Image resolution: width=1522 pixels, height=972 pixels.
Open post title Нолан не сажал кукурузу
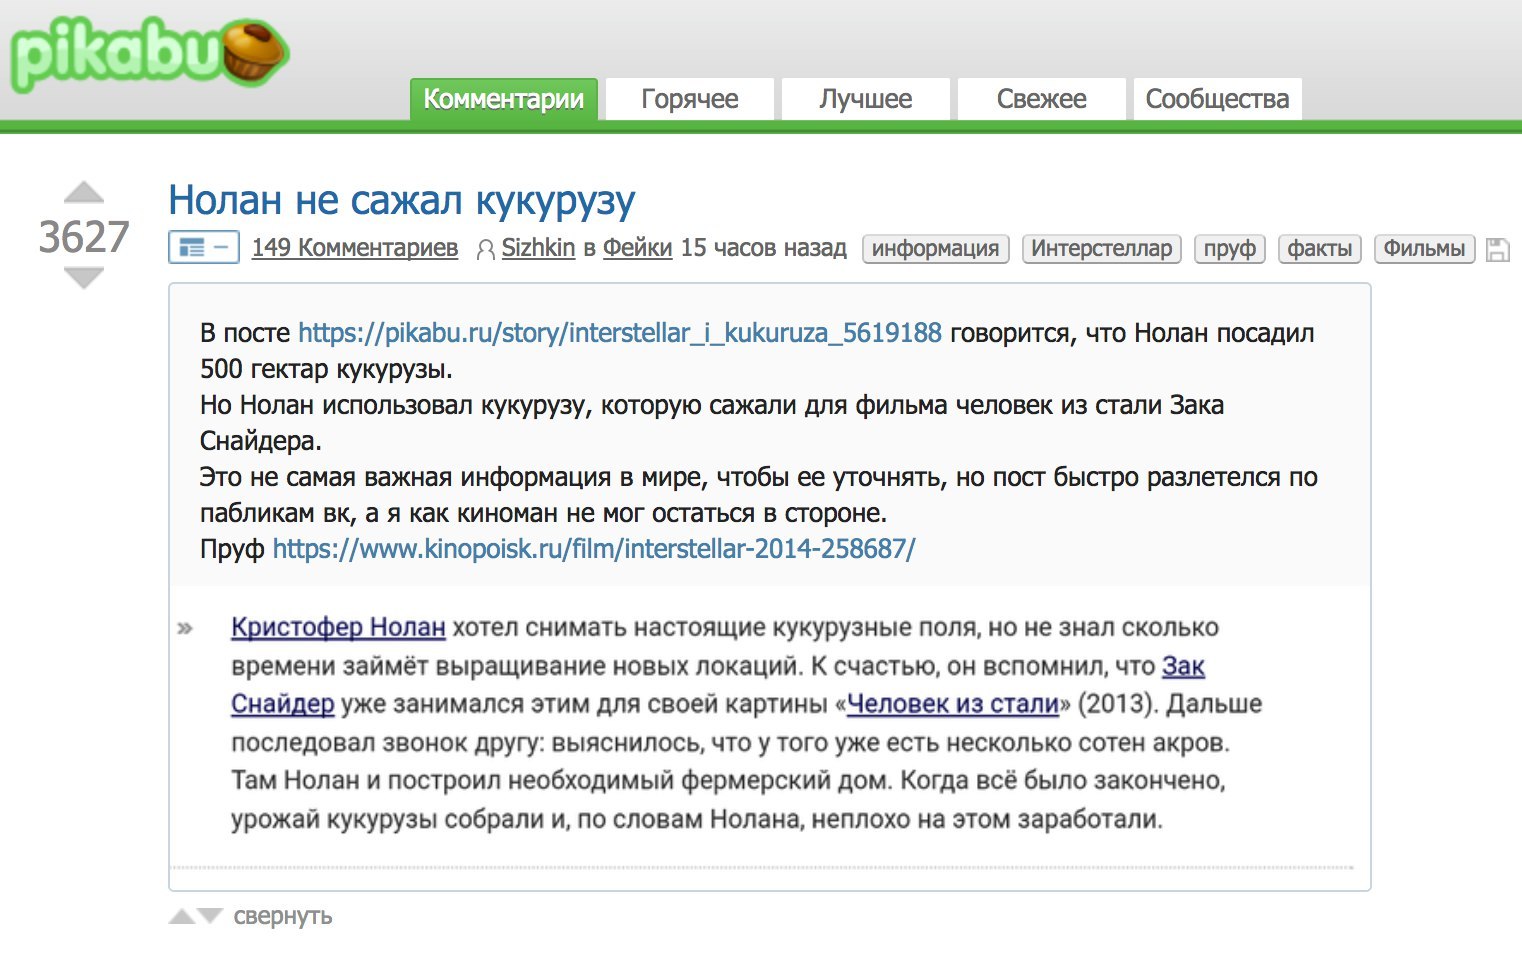402,200
